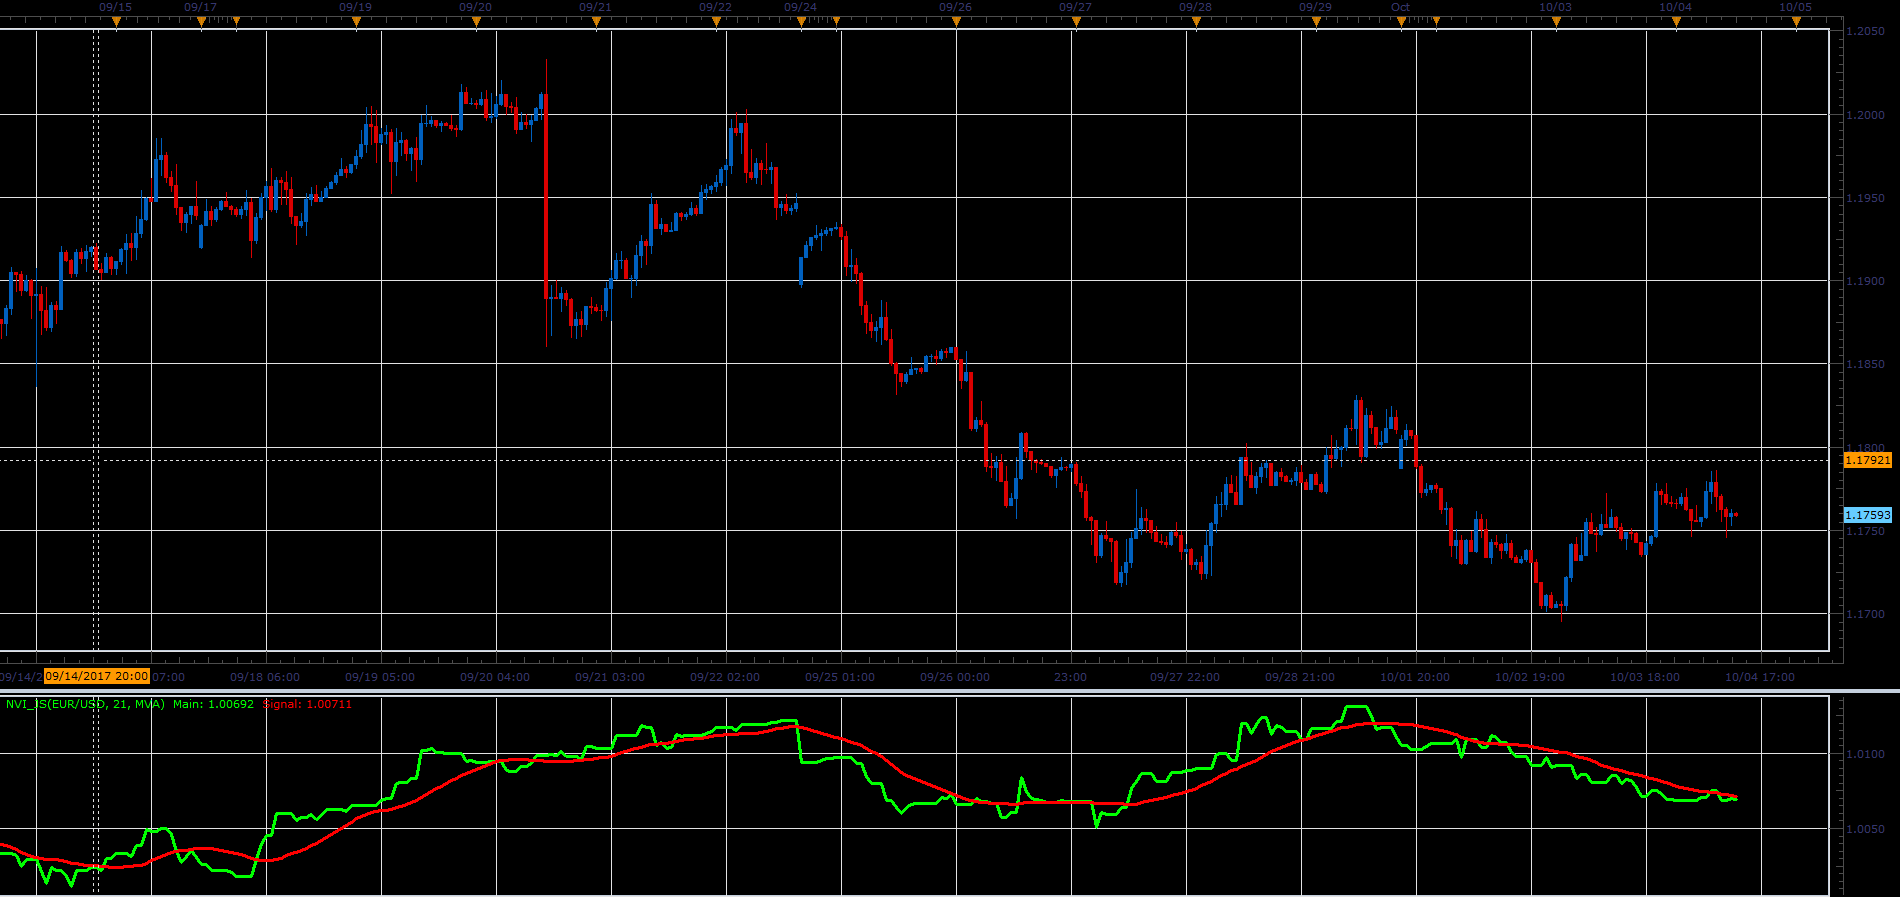Click the 10/02 19:00 time axis label

(x=1530, y=677)
